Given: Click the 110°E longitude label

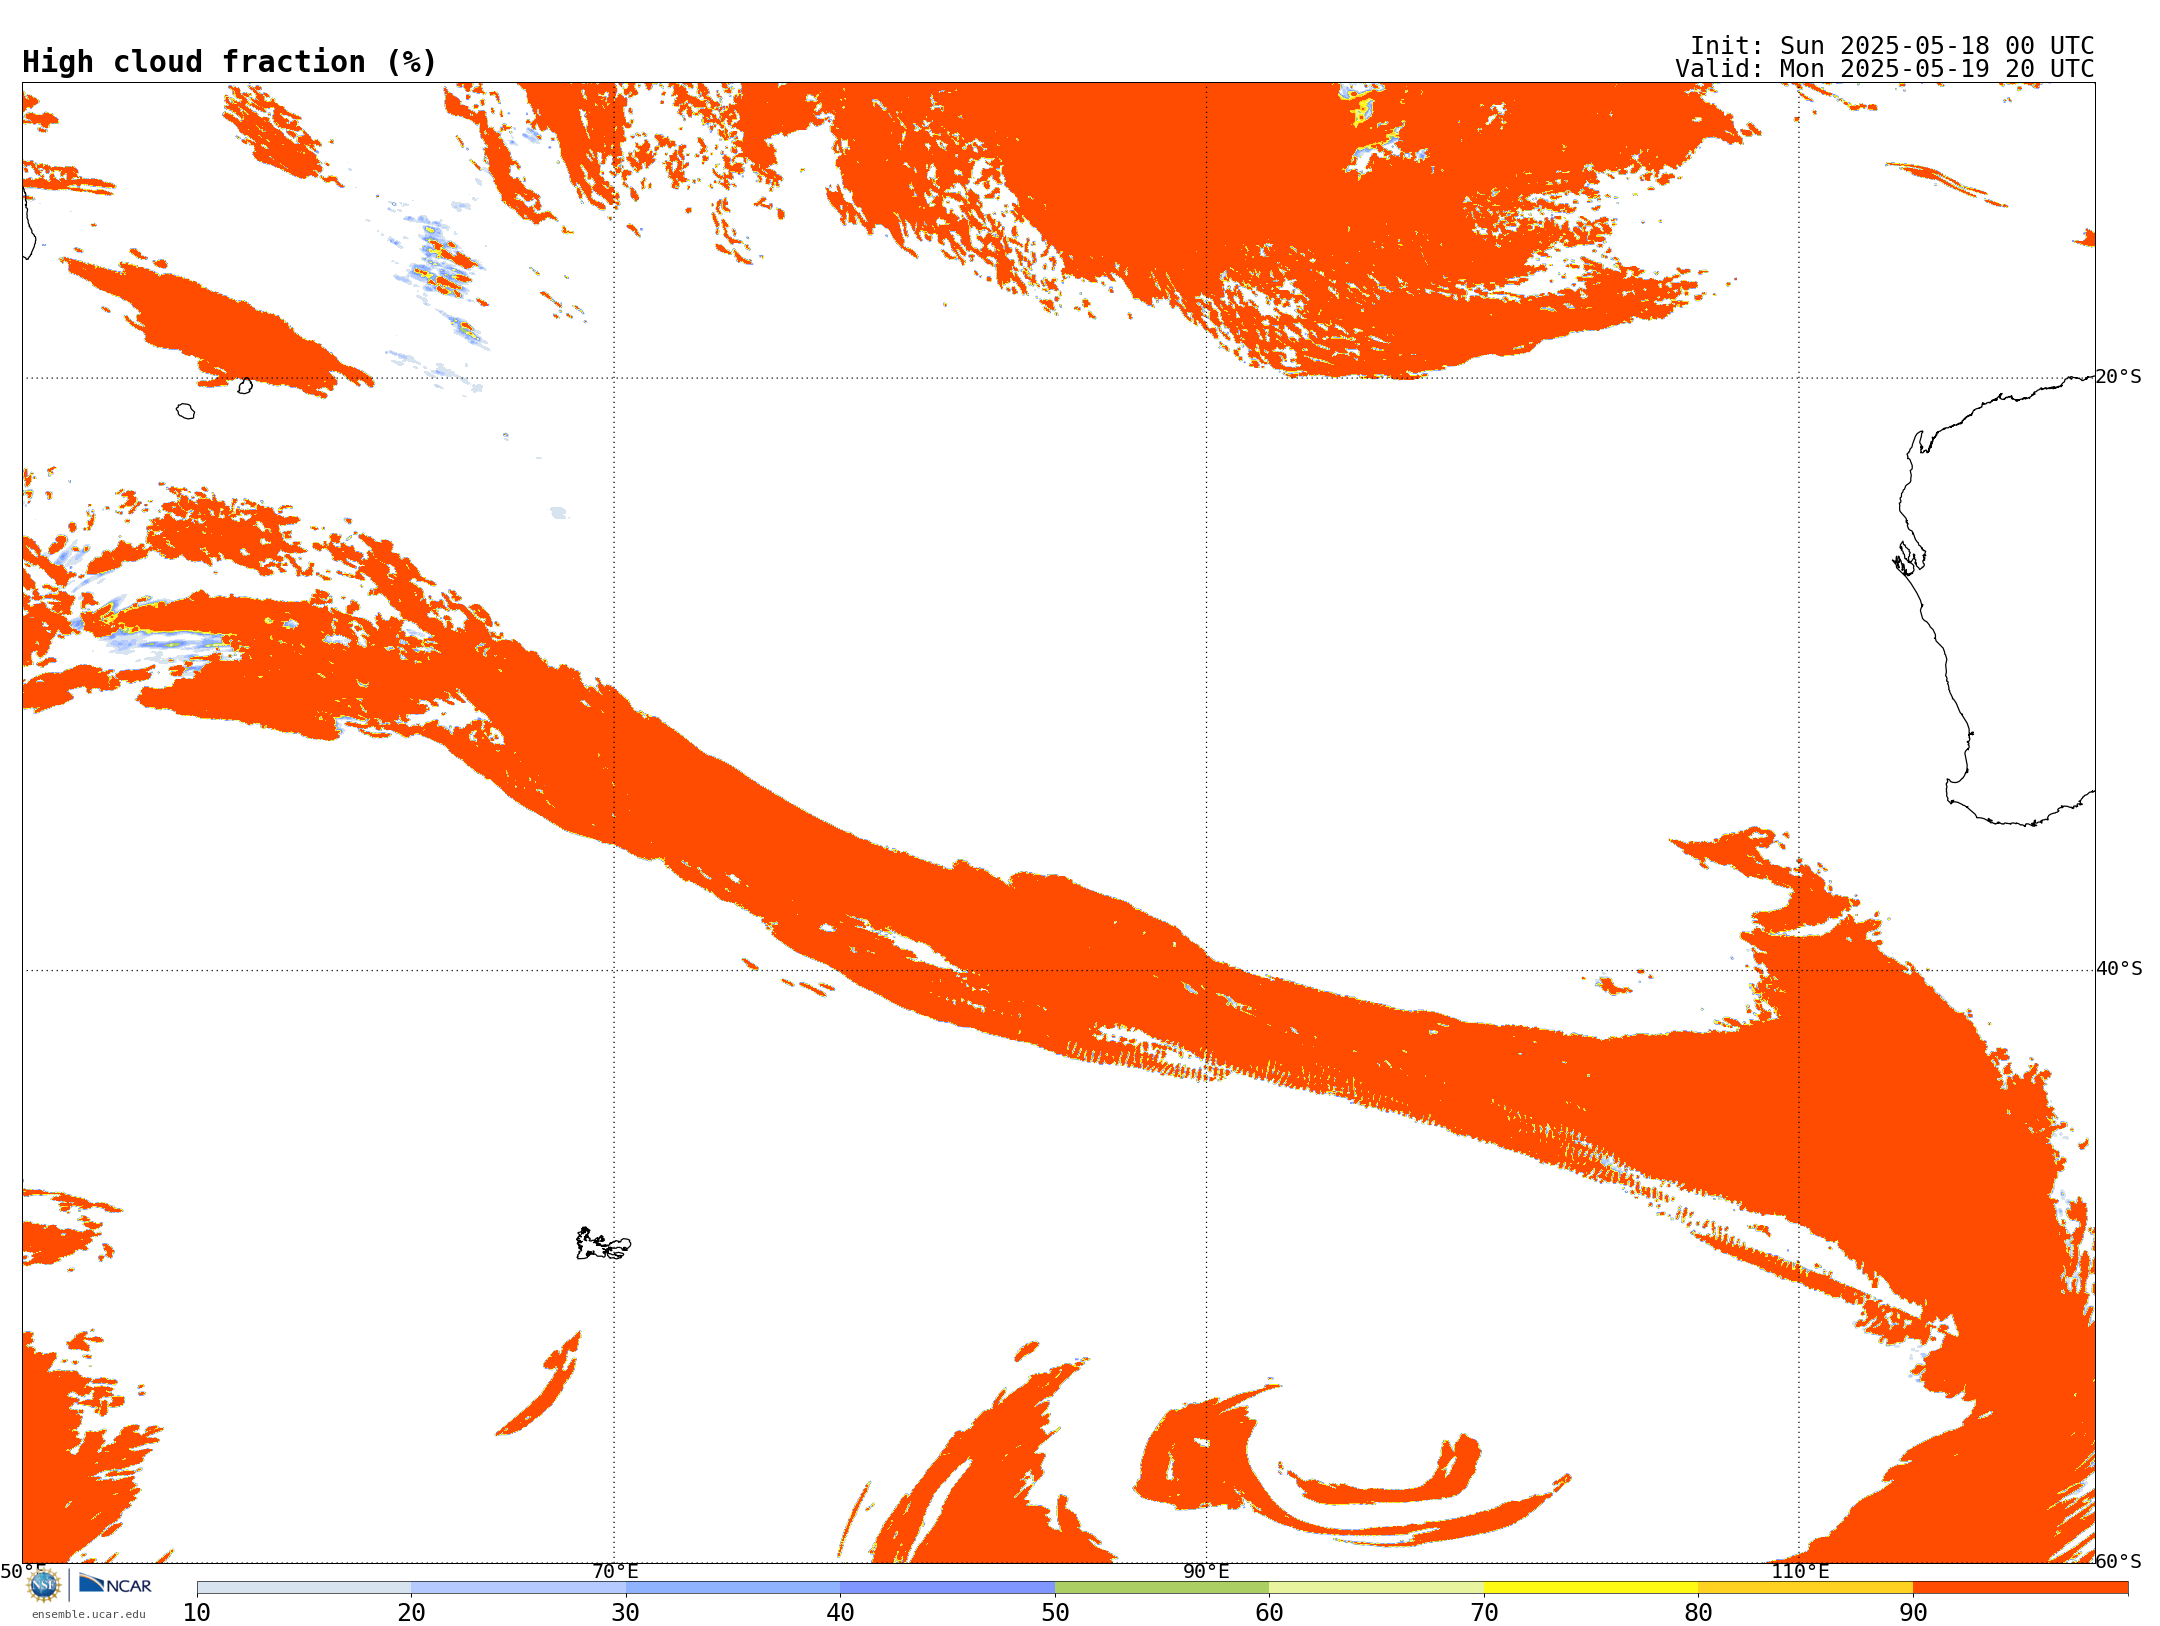Looking at the screenshot, I should click(x=1800, y=1571).
